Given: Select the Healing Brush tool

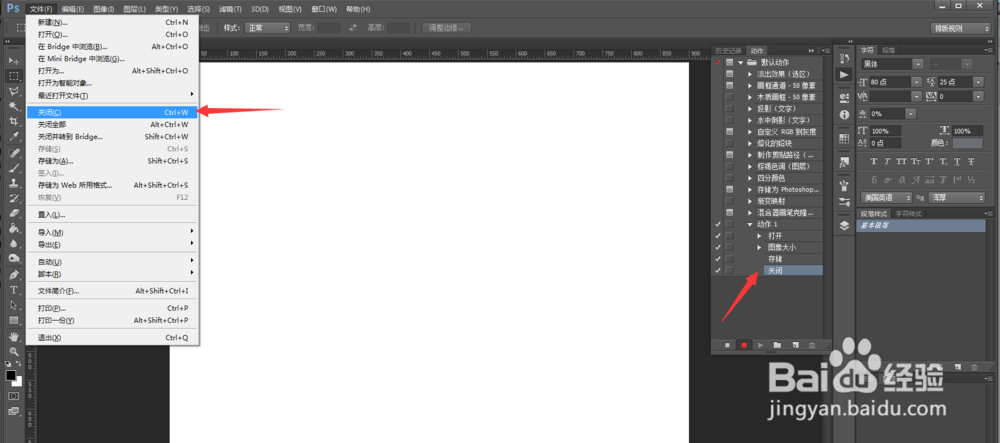Looking at the screenshot, I should coord(13,153).
